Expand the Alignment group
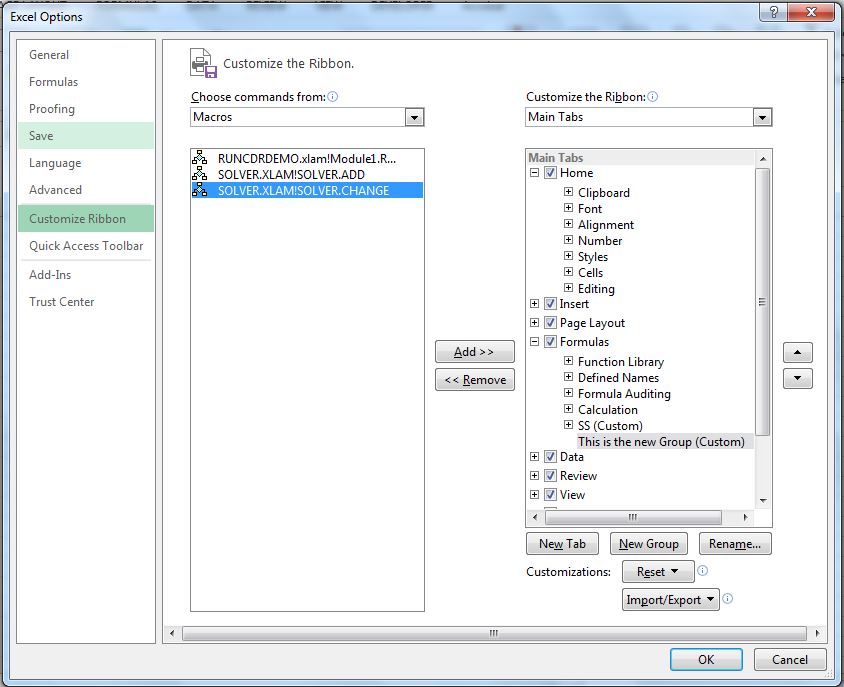Screen dimensions: 844x687 (568, 223)
